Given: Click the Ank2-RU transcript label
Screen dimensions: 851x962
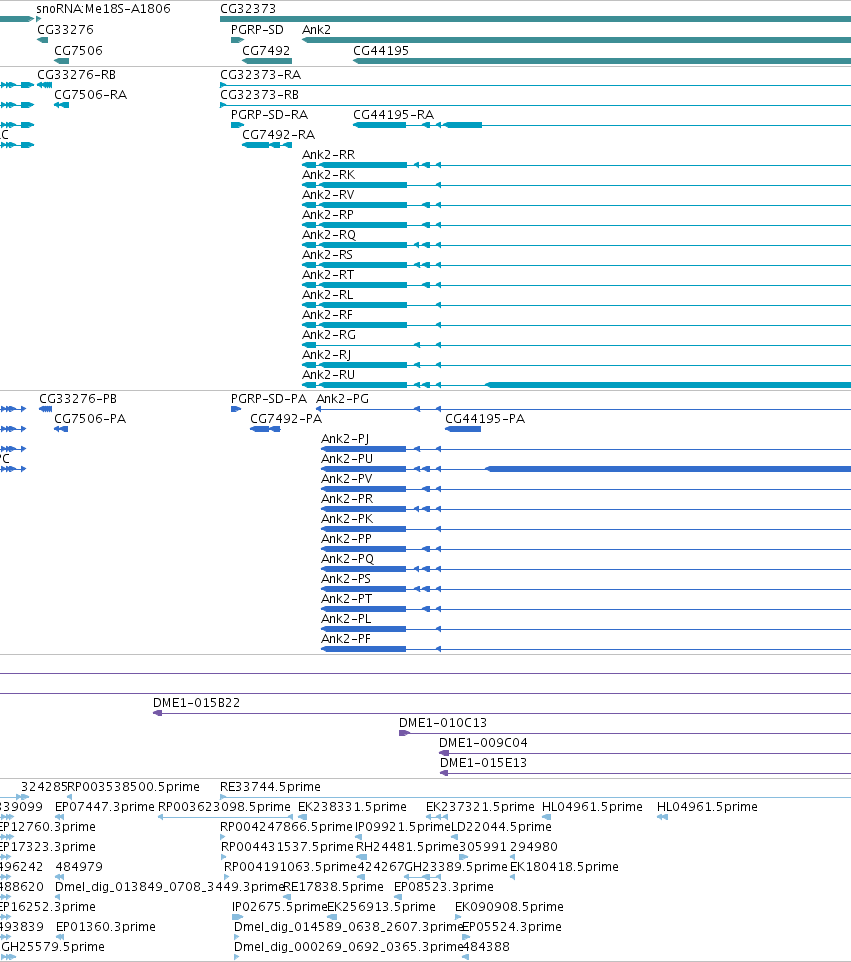Looking at the screenshot, I should (328, 375).
